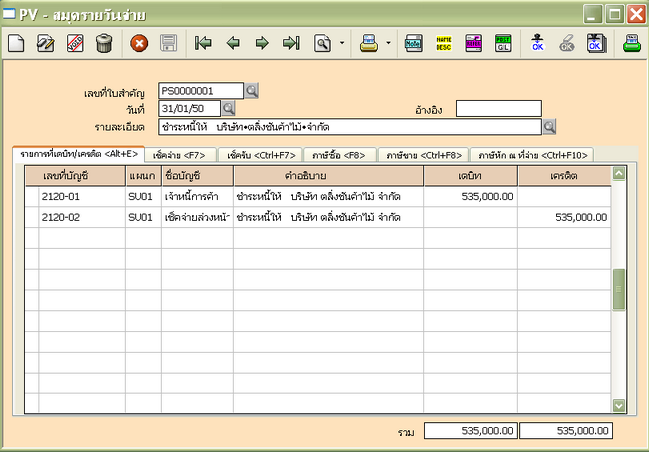Viewport: 649px width, 452px height.
Task: Go to the next record
Action: click(x=262, y=43)
